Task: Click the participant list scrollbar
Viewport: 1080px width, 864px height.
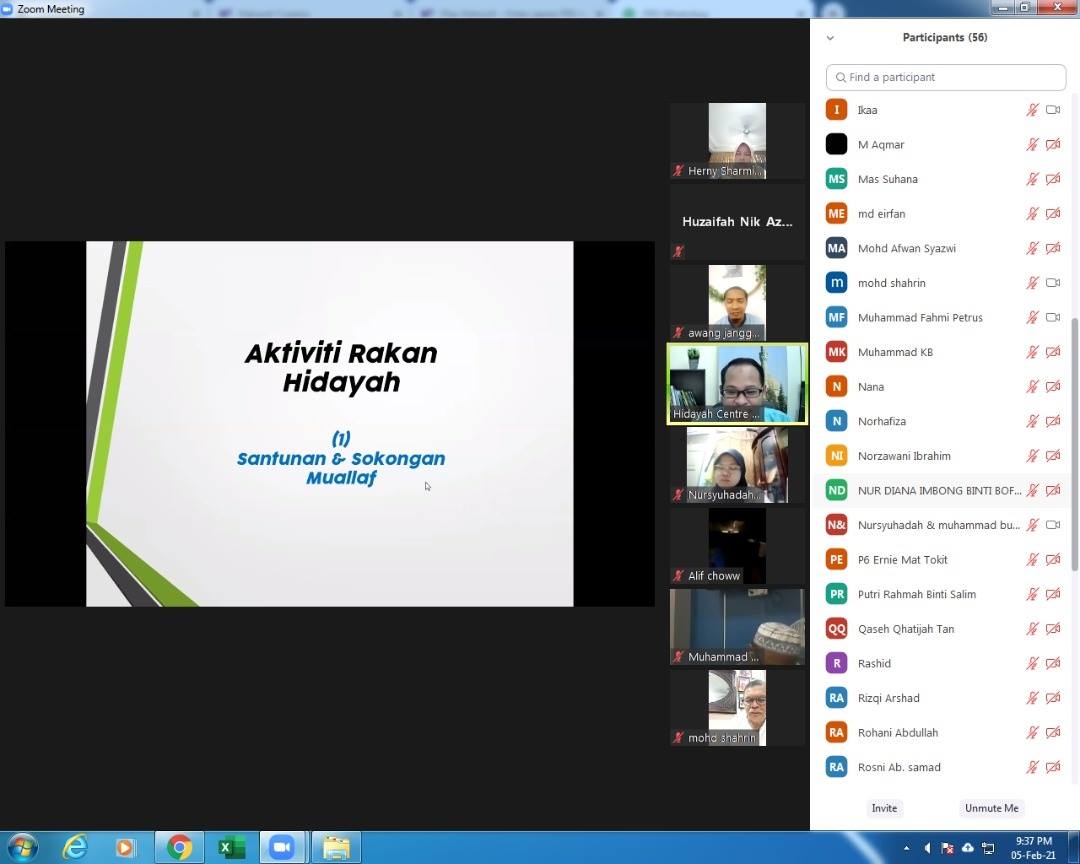Action: tap(1074, 440)
